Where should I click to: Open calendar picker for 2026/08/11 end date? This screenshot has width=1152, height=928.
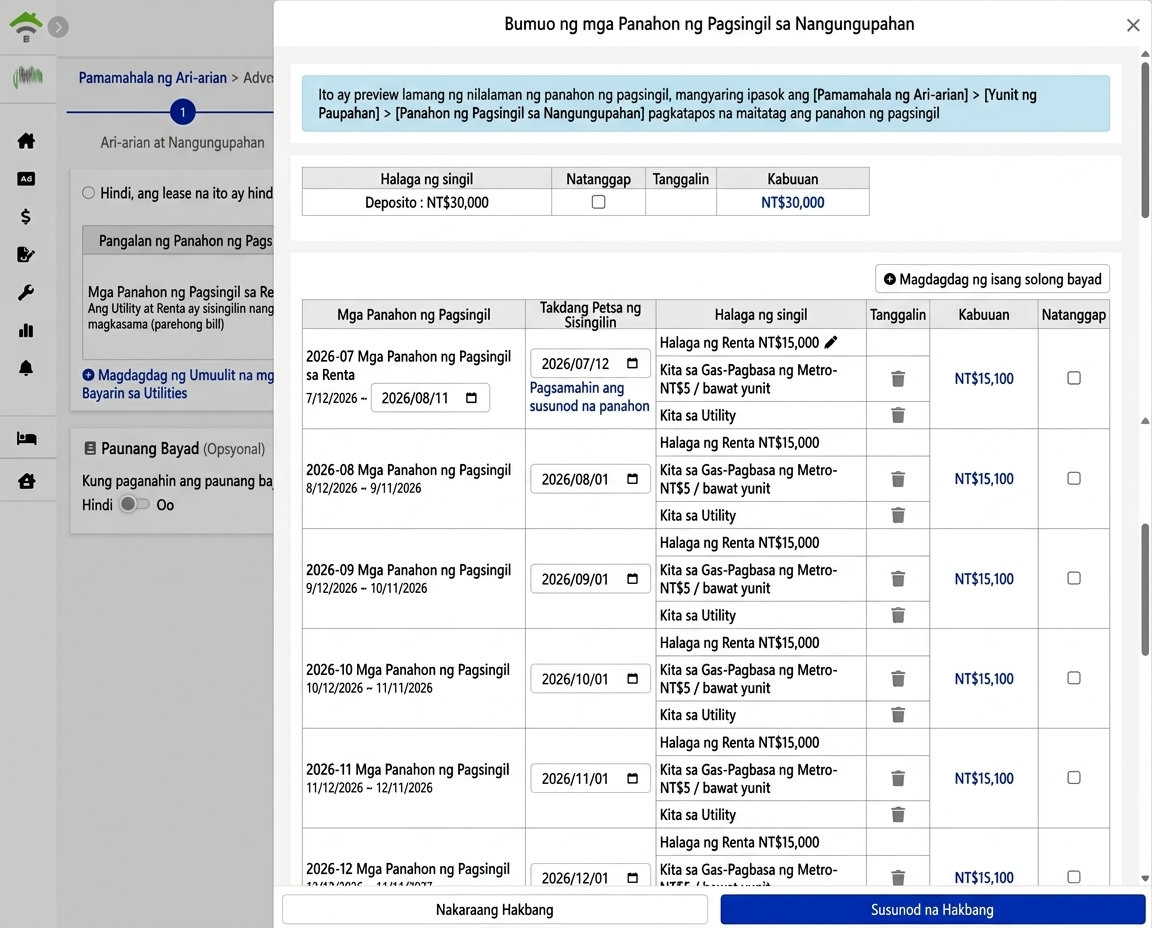[x=472, y=398]
